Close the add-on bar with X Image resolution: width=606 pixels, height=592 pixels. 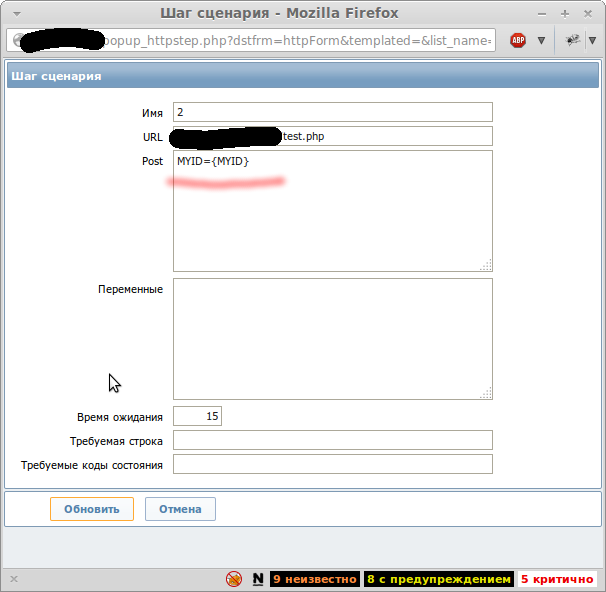[14, 579]
